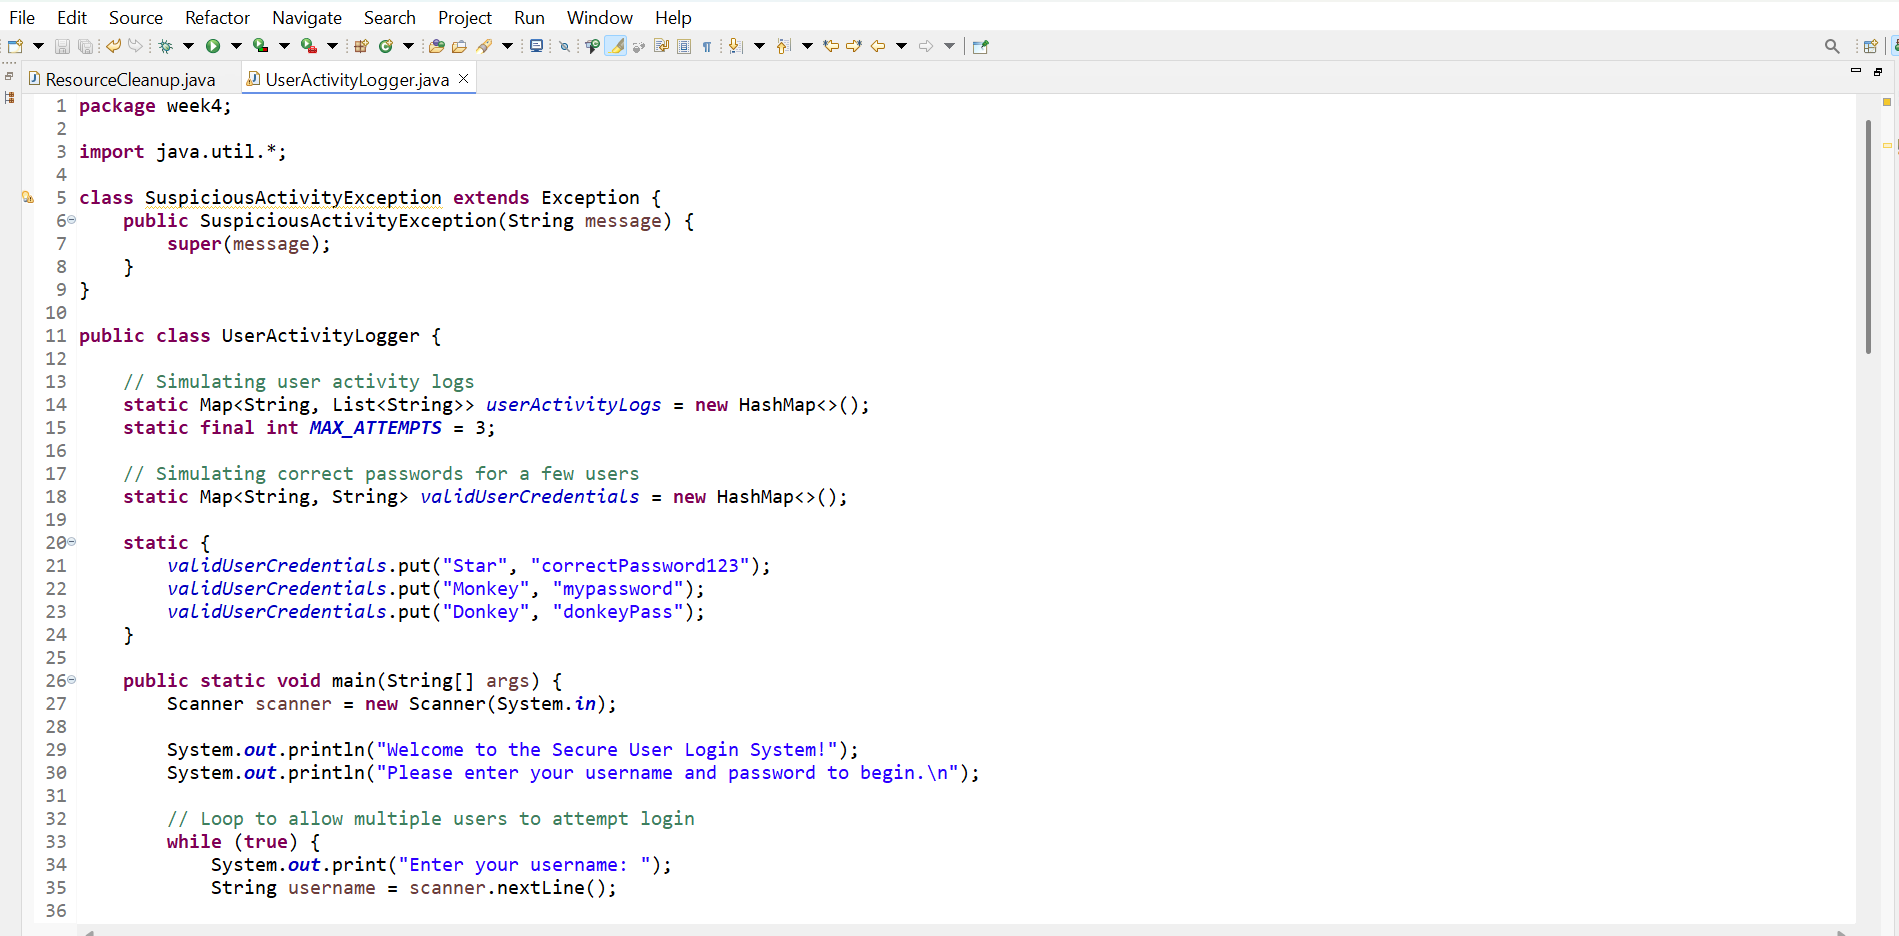This screenshot has height=936, width=1899.
Task: Toggle Word Wrap in the editor
Action: tap(661, 46)
